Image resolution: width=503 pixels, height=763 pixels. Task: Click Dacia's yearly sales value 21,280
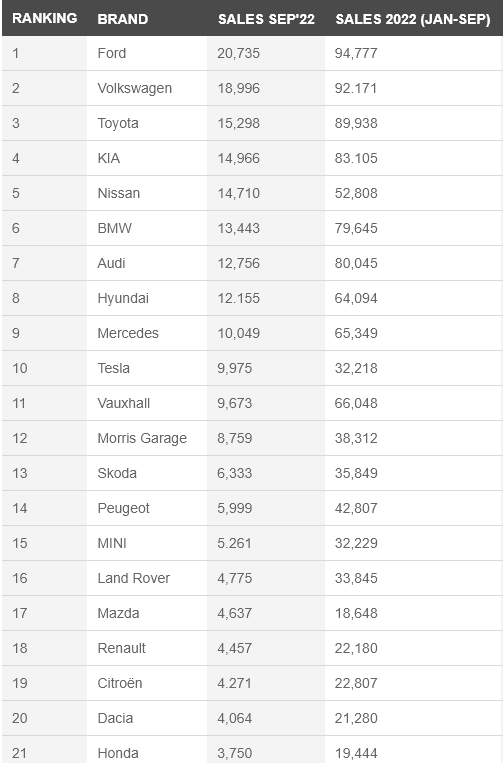(356, 719)
